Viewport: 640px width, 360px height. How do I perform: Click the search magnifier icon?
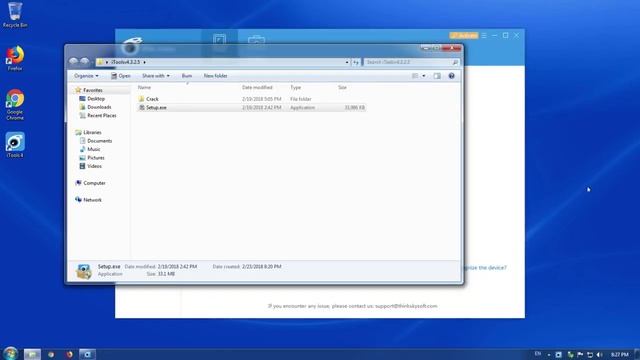(x=455, y=62)
